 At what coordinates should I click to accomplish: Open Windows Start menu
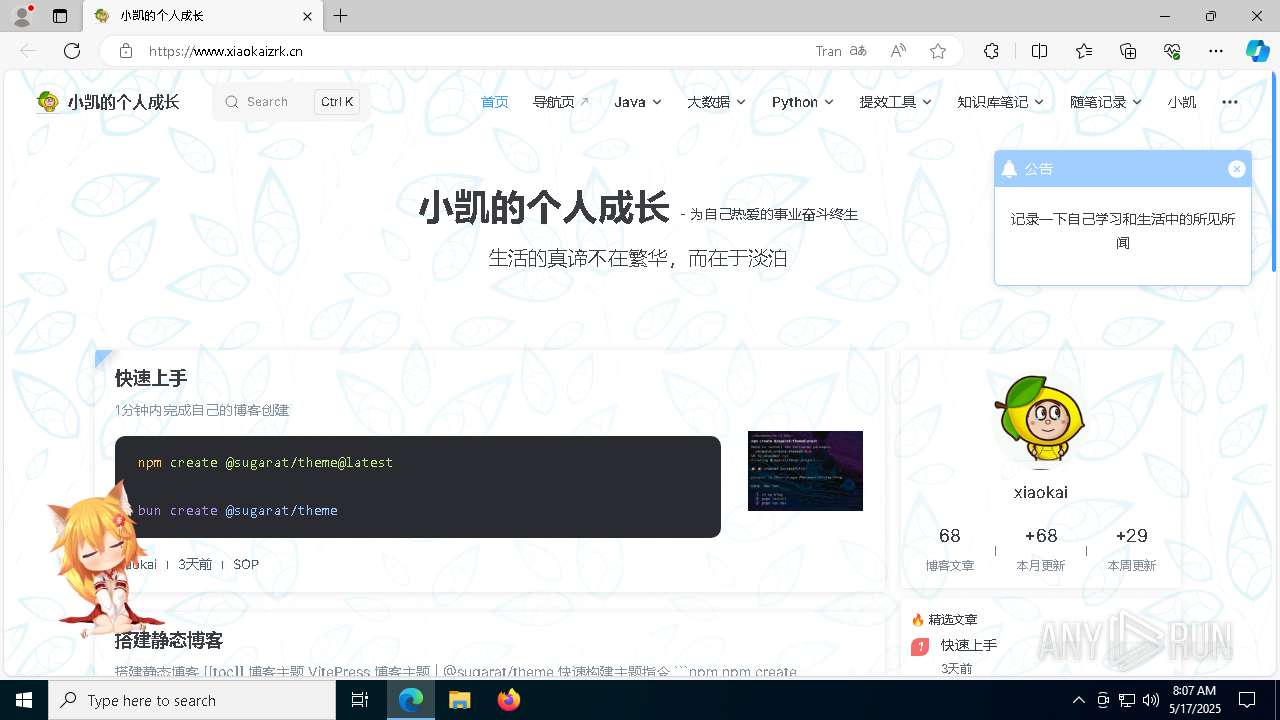point(24,700)
